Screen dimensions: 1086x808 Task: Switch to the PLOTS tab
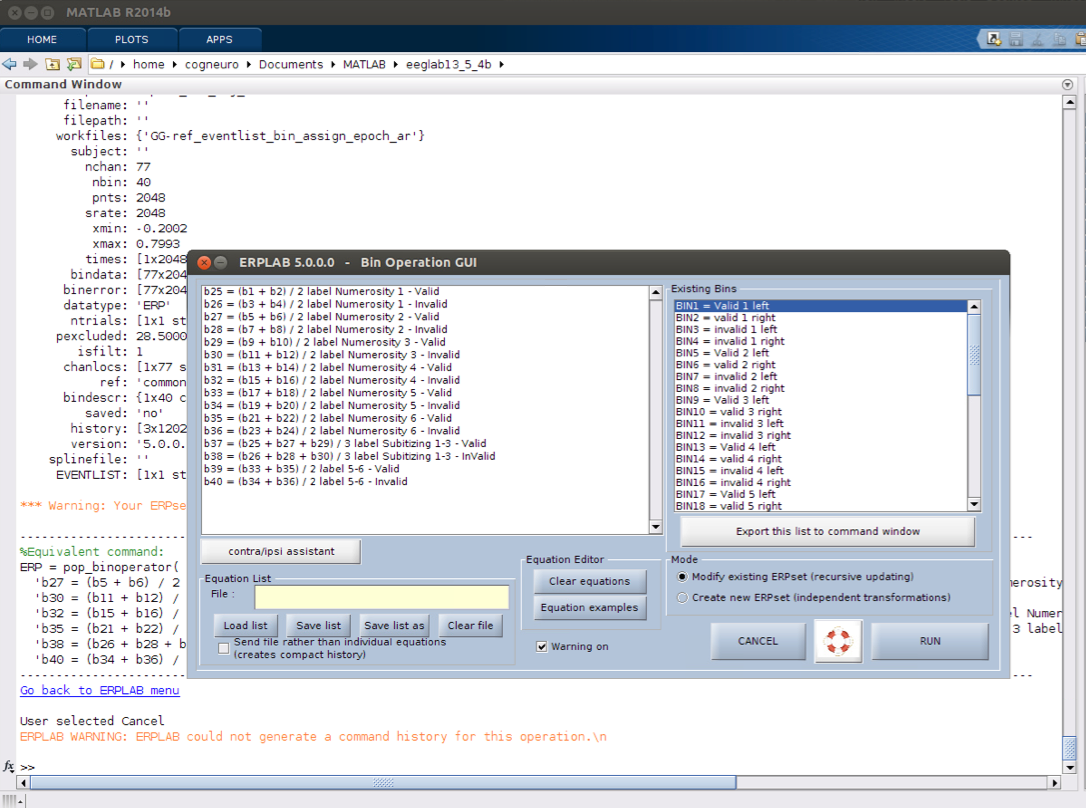click(x=132, y=39)
